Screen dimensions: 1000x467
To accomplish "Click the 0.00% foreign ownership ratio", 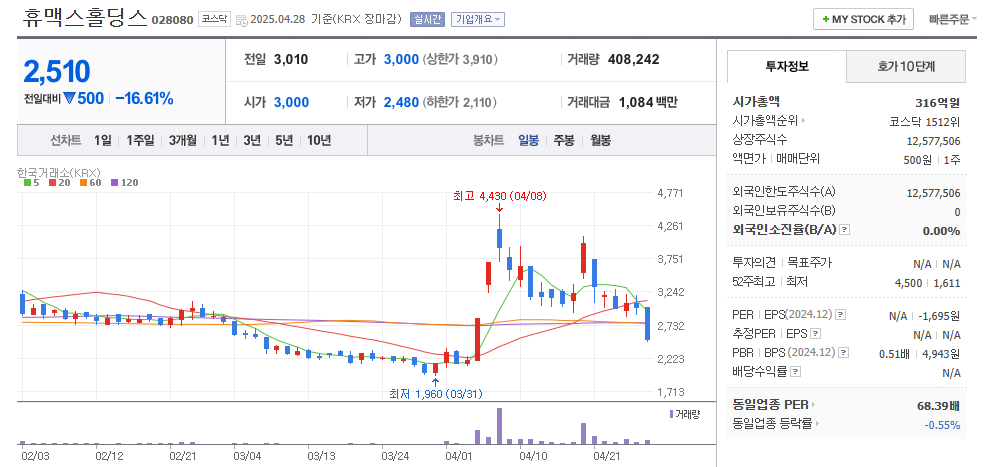I will [x=941, y=231].
